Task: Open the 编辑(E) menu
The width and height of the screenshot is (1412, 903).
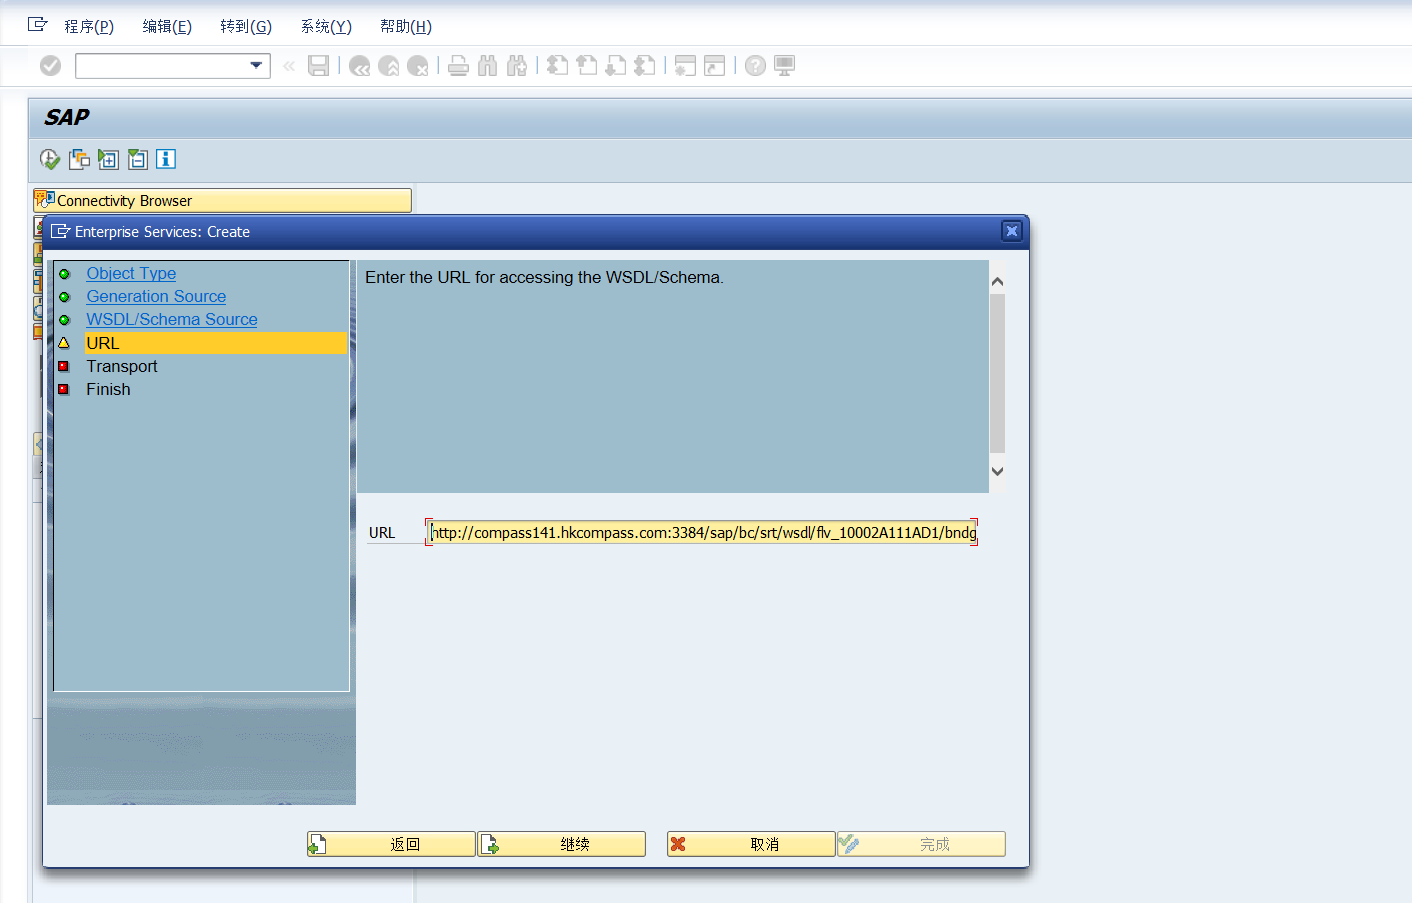Action: pyautogui.click(x=167, y=27)
